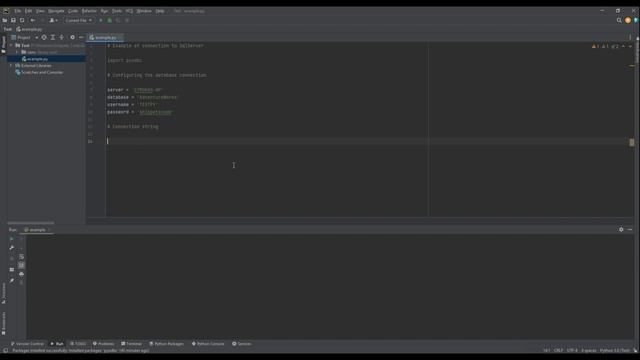The width and height of the screenshot is (640, 360).
Task: Click Expand All icon in Project panel
Action: tap(53, 38)
